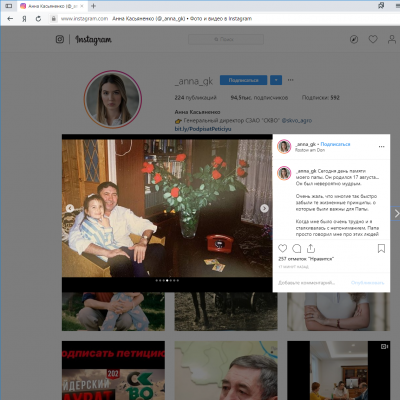Show previous photo in carousel
The image size is (400, 400).
tap(70, 208)
